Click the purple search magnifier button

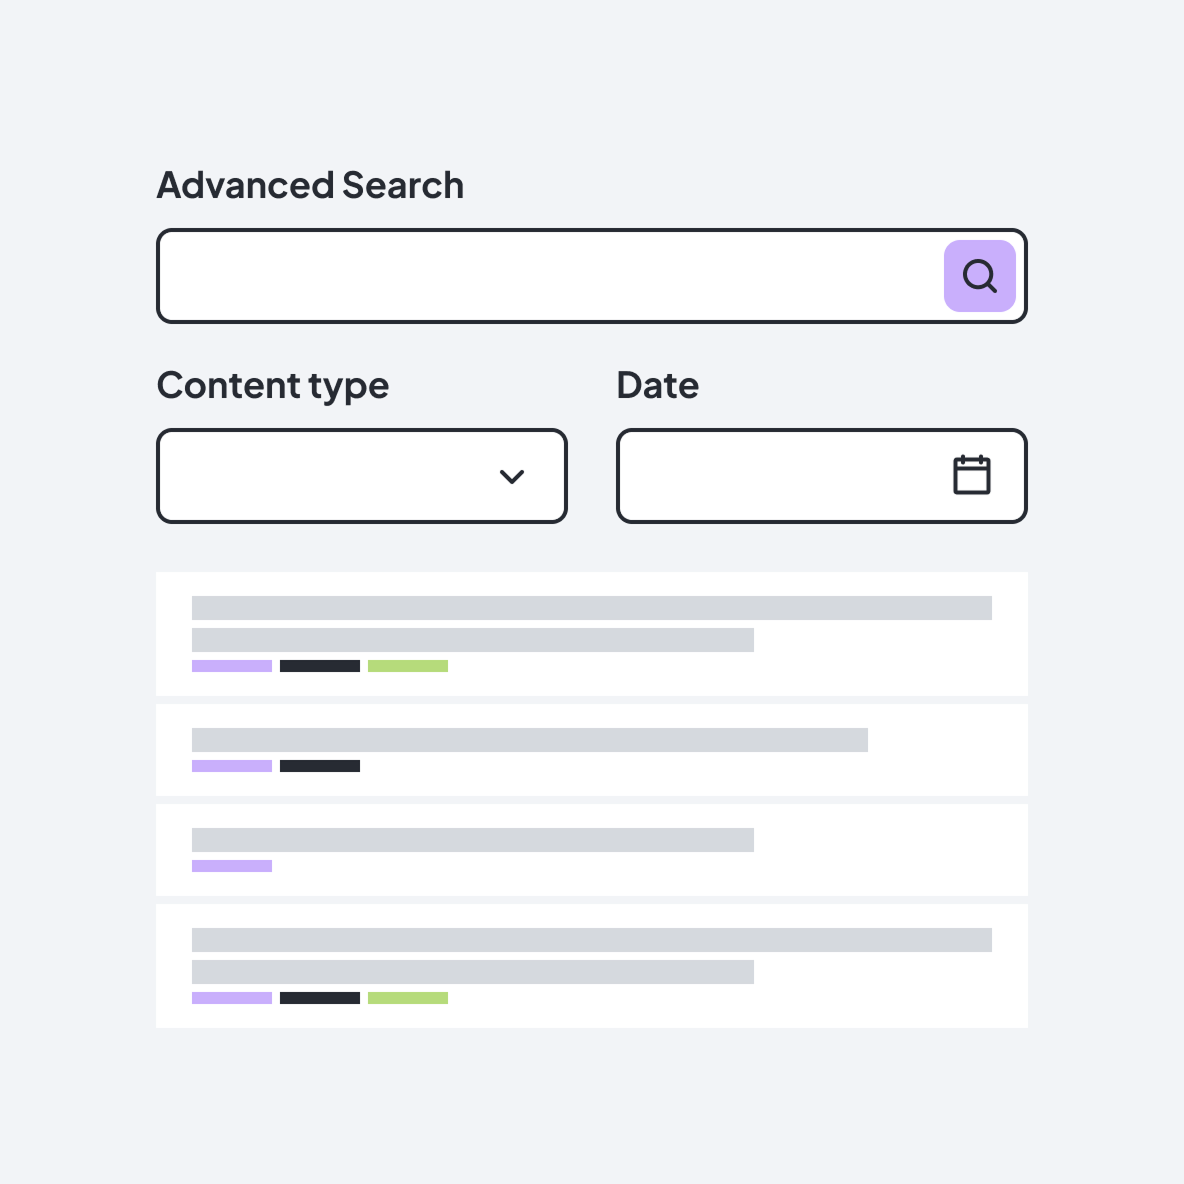(980, 276)
